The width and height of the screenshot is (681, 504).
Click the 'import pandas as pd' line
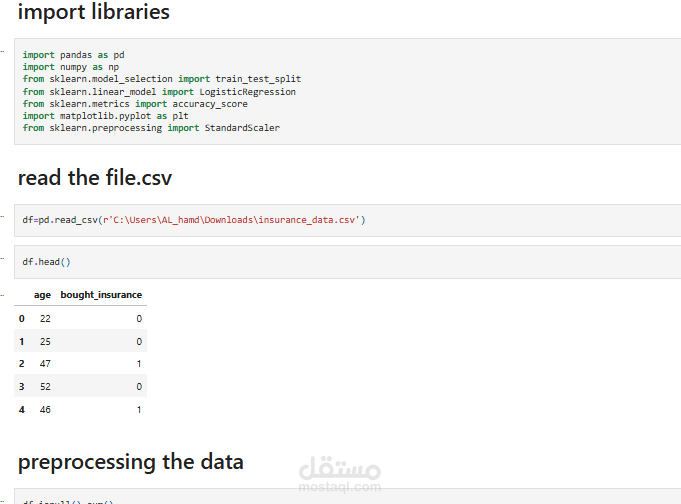tap(73, 55)
